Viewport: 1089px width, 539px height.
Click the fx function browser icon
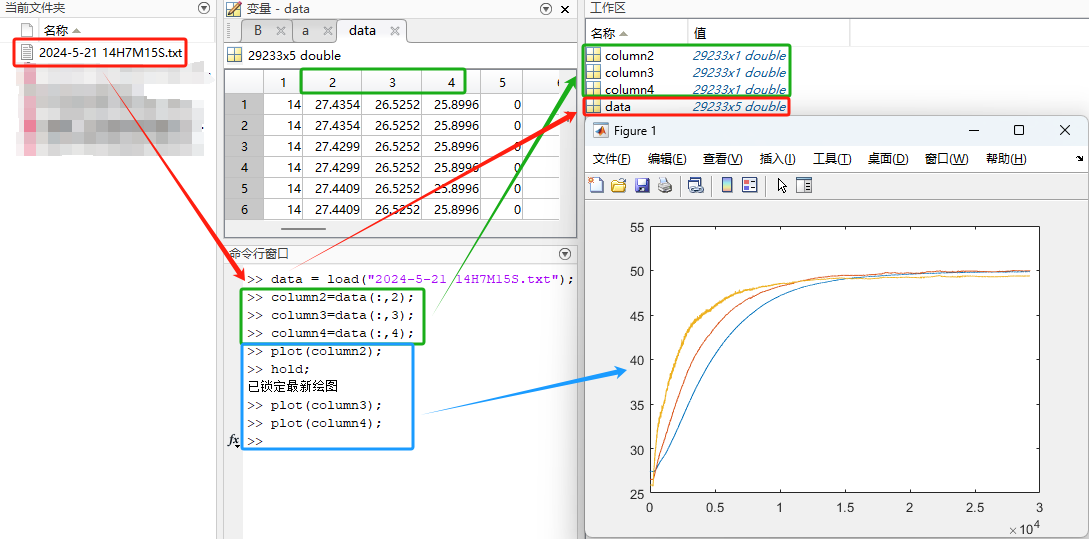(x=234, y=440)
